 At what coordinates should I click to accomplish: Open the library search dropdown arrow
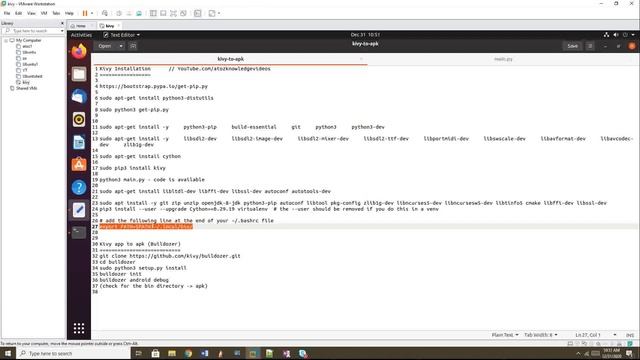click(62, 31)
